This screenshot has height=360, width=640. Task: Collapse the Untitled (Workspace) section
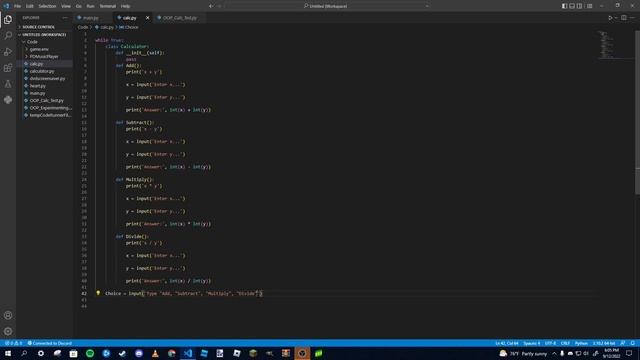(44, 35)
